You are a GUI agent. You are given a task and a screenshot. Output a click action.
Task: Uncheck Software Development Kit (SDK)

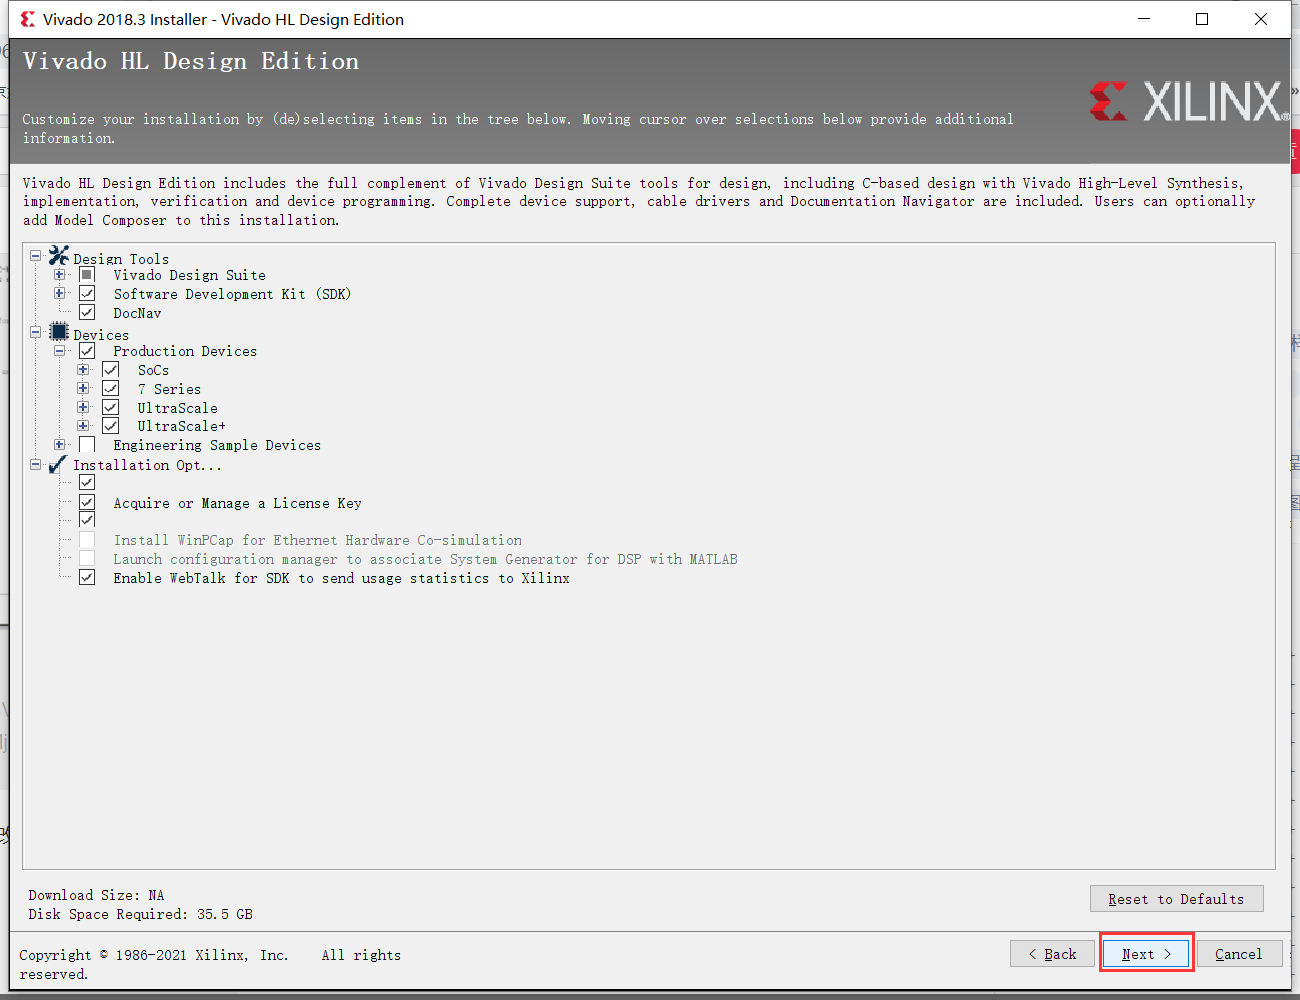click(87, 293)
